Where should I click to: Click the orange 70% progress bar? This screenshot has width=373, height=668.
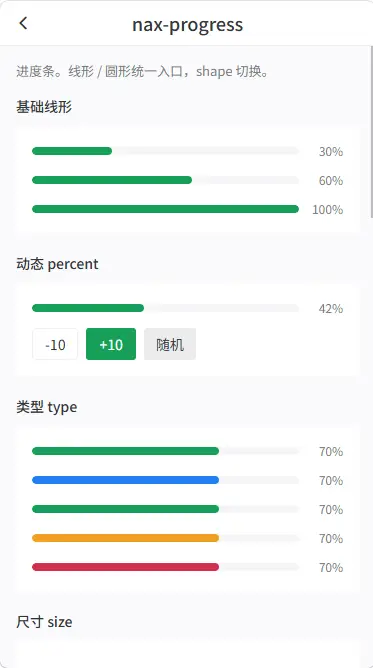[166, 538]
